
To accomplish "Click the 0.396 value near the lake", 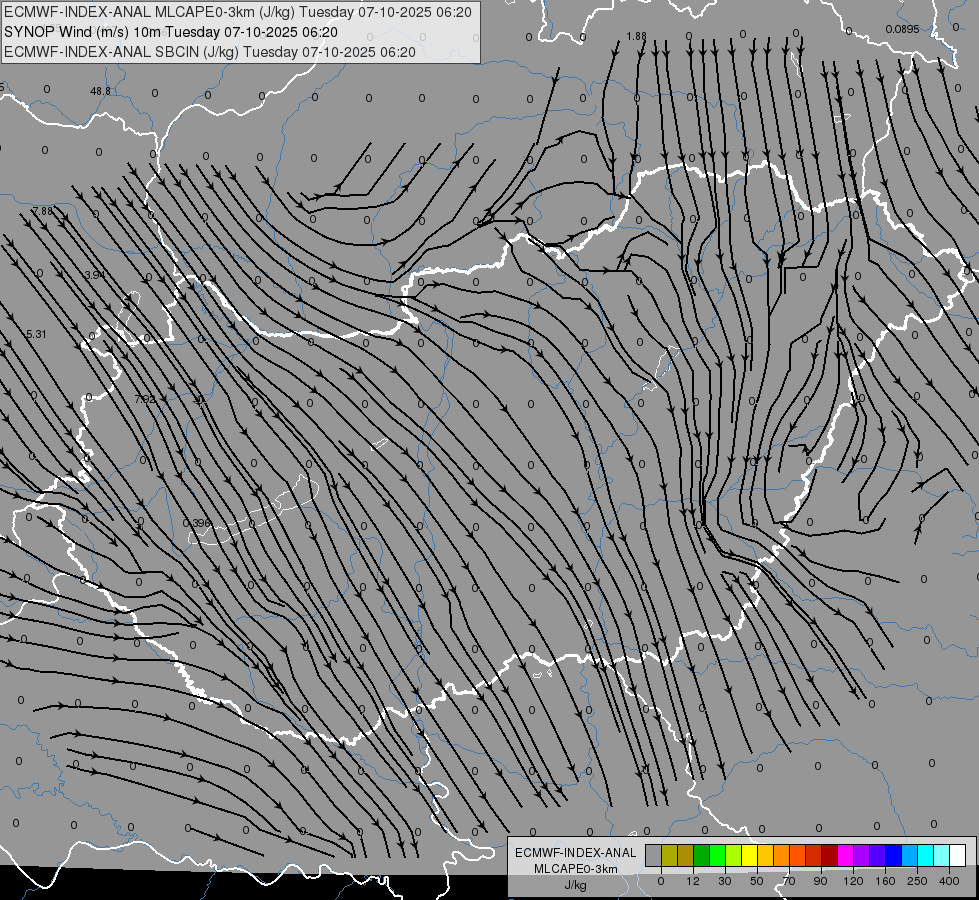I will tap(197, 523).
